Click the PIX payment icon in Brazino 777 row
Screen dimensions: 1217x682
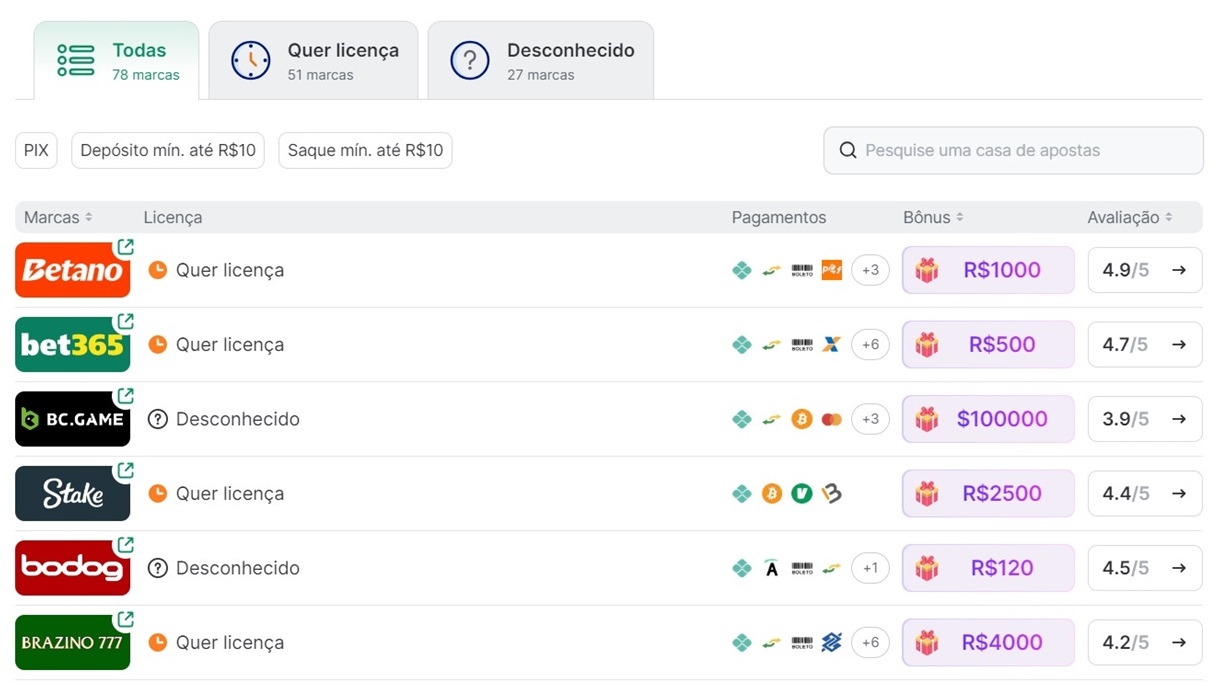(741, 643)
